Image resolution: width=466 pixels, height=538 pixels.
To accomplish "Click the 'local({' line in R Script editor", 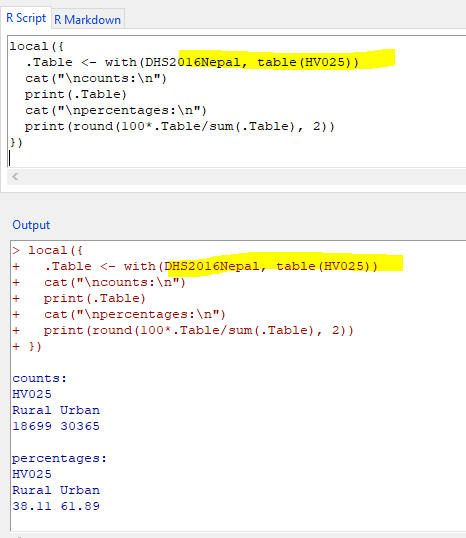I will point(37,46).
